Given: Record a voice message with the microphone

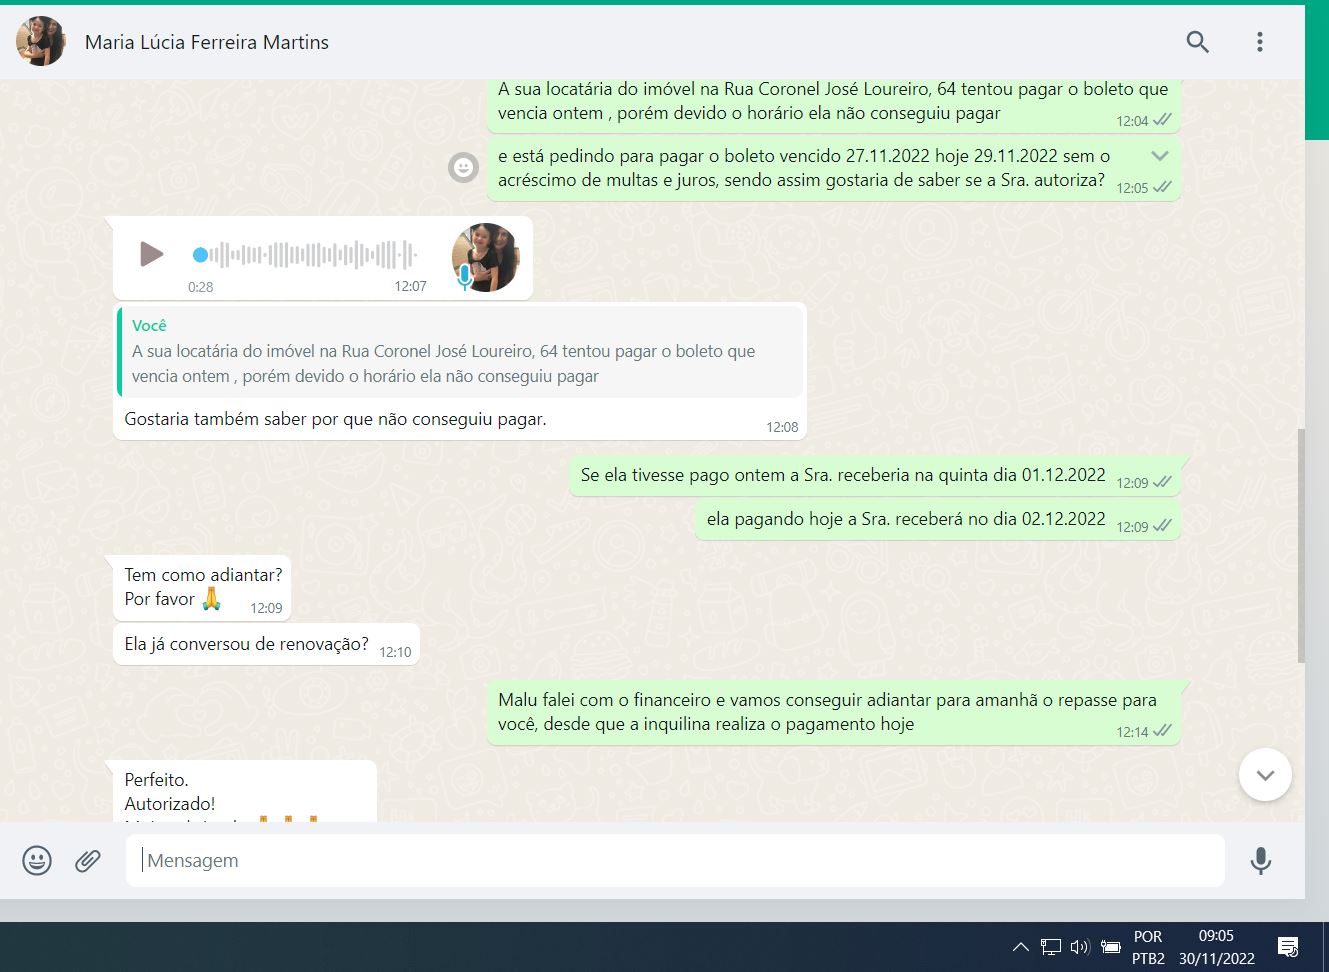Looking at the screenshot, I should [1260, 860].
